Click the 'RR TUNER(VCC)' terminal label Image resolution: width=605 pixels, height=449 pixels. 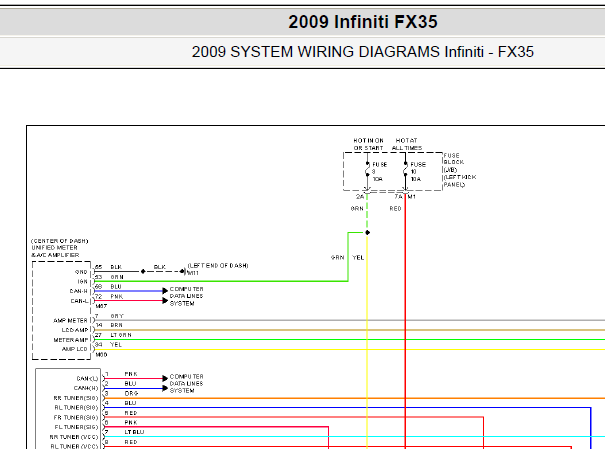[x=74, y=437]
